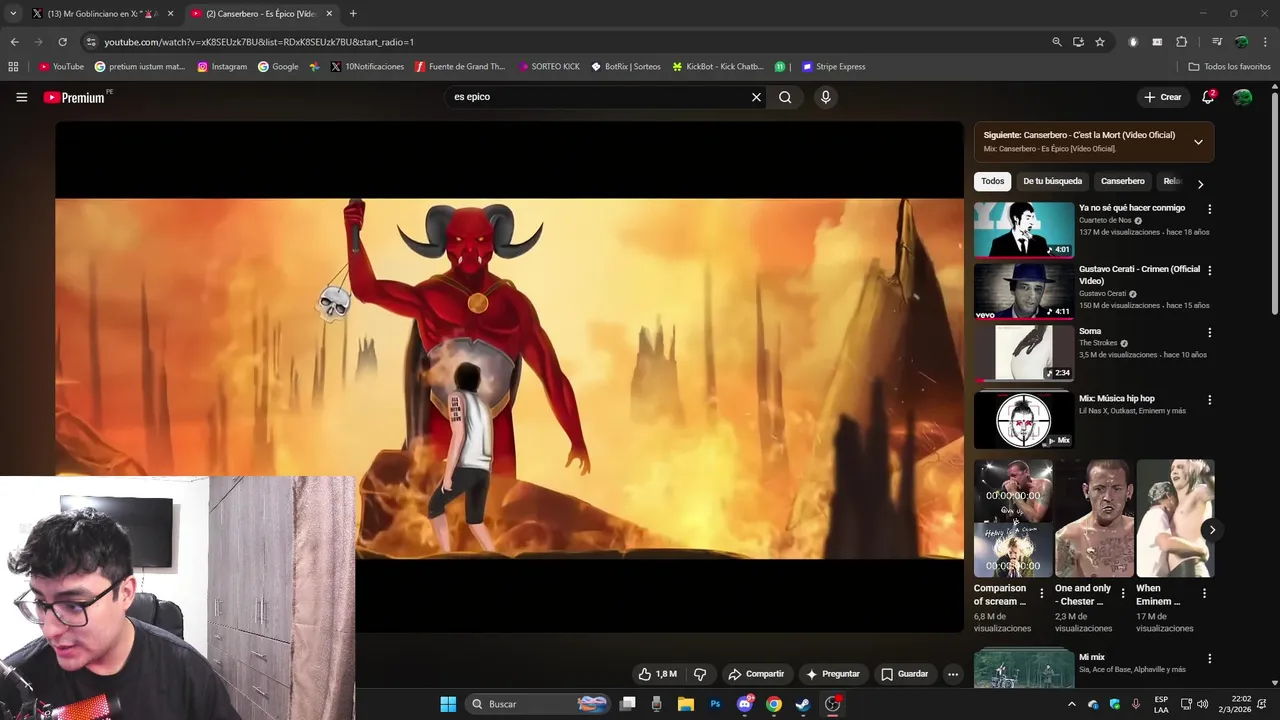Open the Preguntar ask button
The image size is (1280, 720).
(833, 674)
